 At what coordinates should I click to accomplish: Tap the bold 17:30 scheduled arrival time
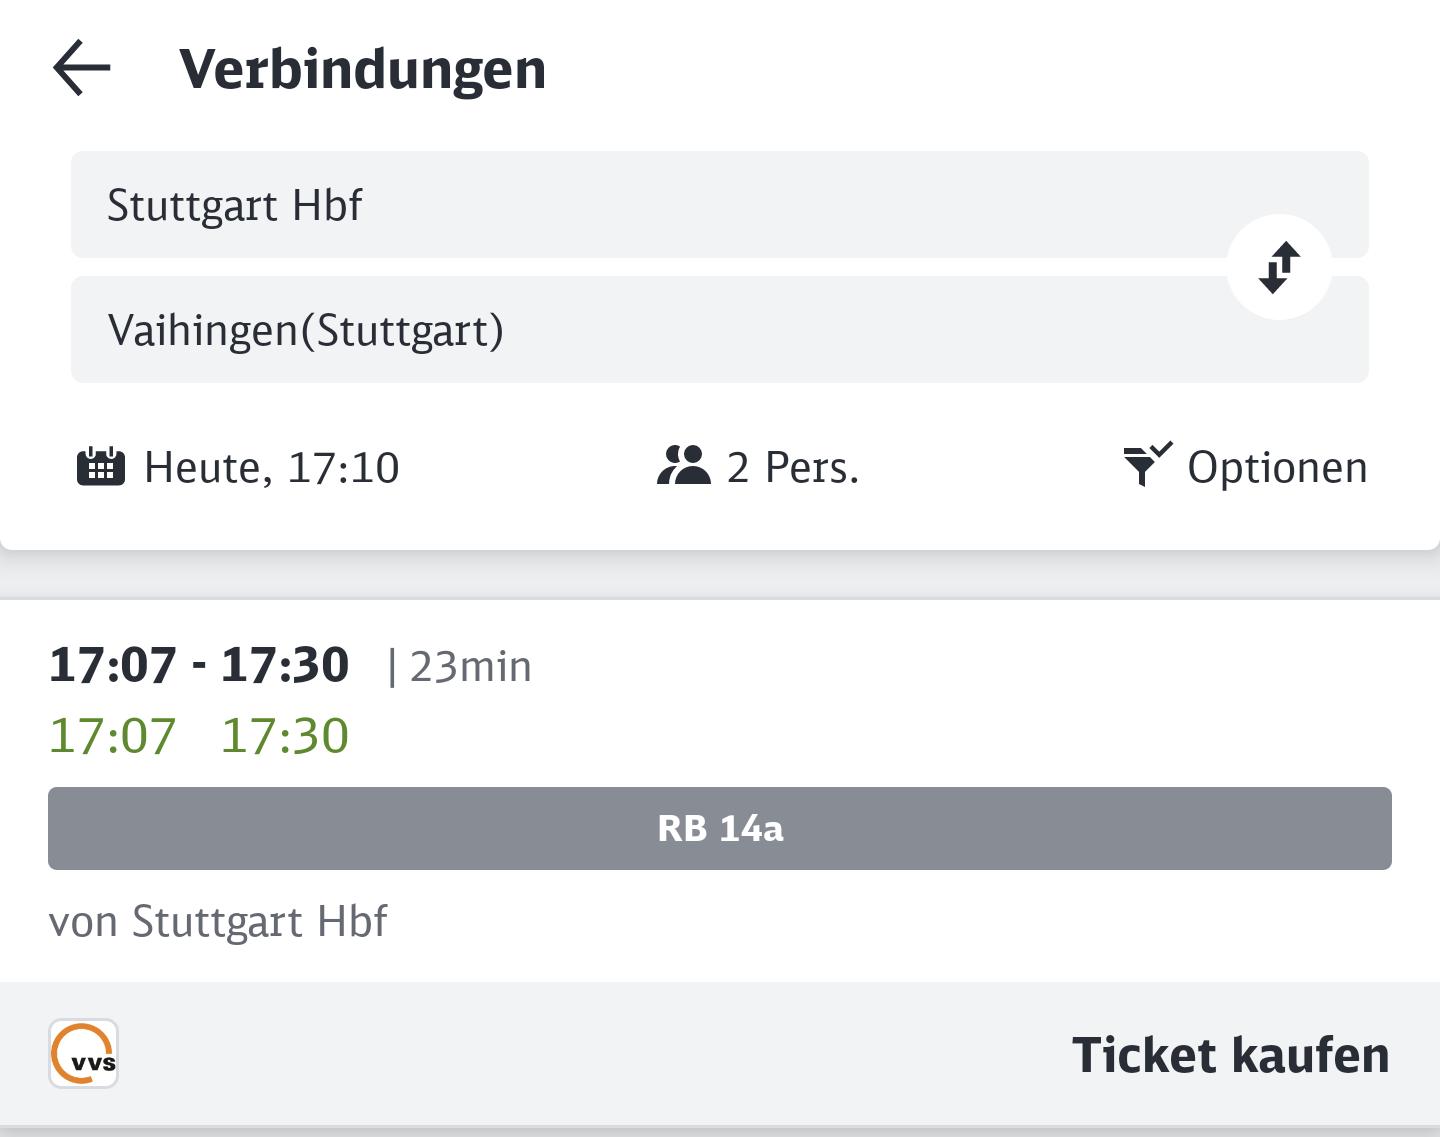click(x=285, y=665)
